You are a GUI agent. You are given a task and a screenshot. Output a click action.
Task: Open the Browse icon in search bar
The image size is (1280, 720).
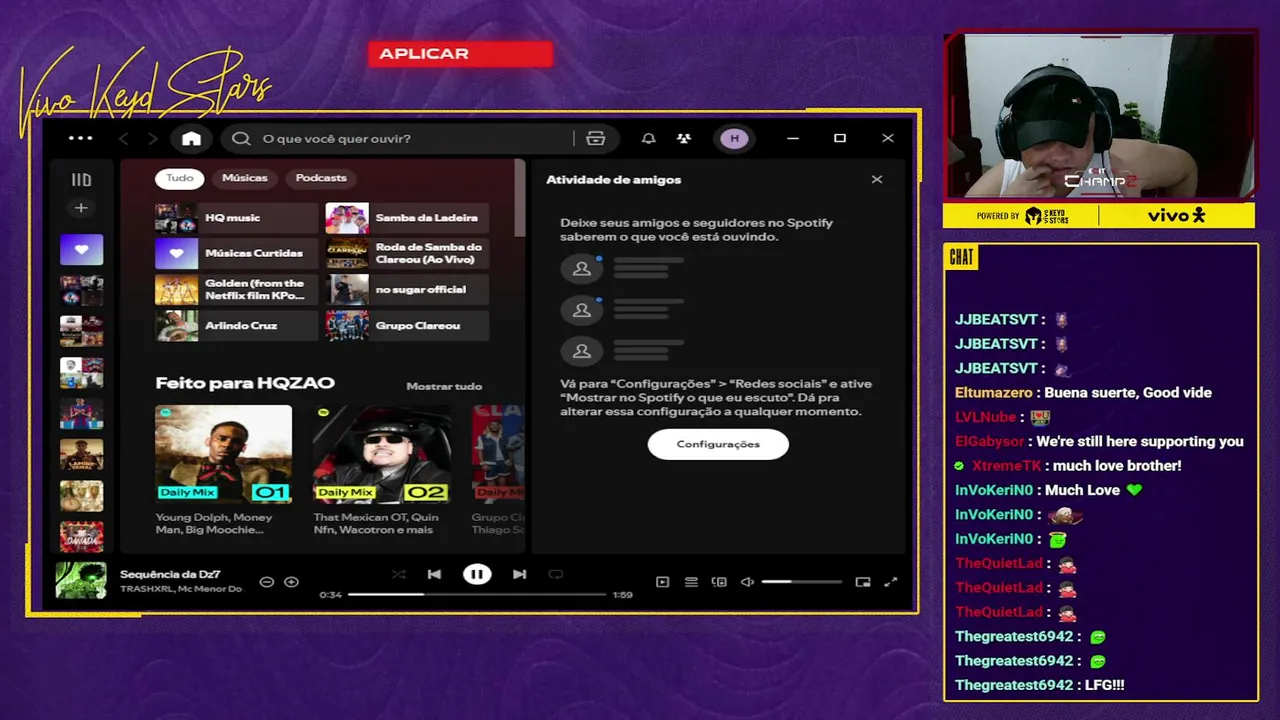coord(595,138)
